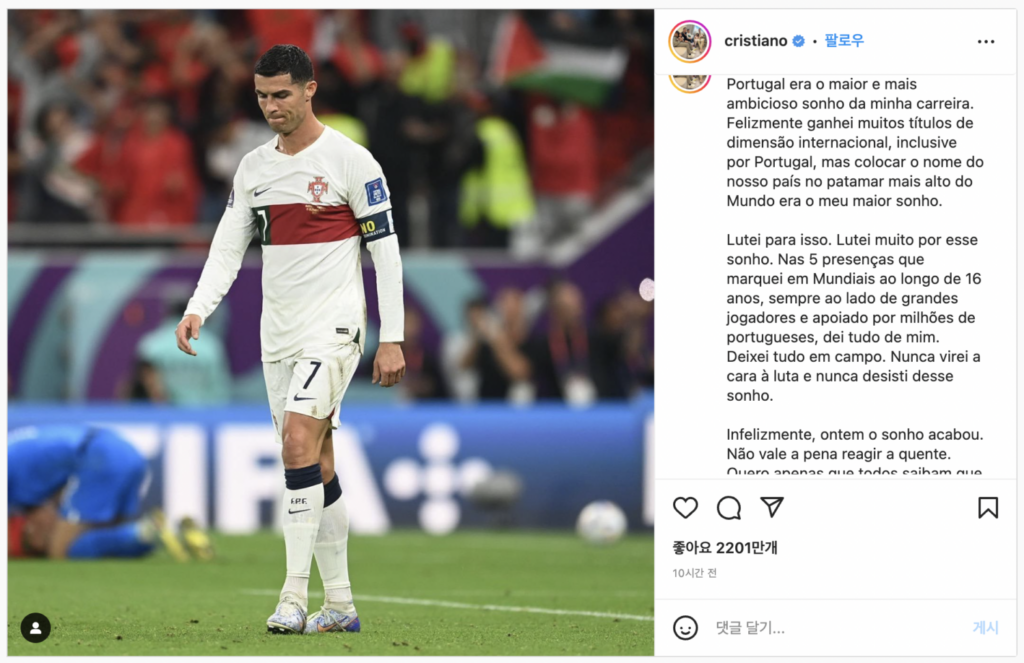Like the post with the heart icon
1024x663 pixels.
[685, 508]
